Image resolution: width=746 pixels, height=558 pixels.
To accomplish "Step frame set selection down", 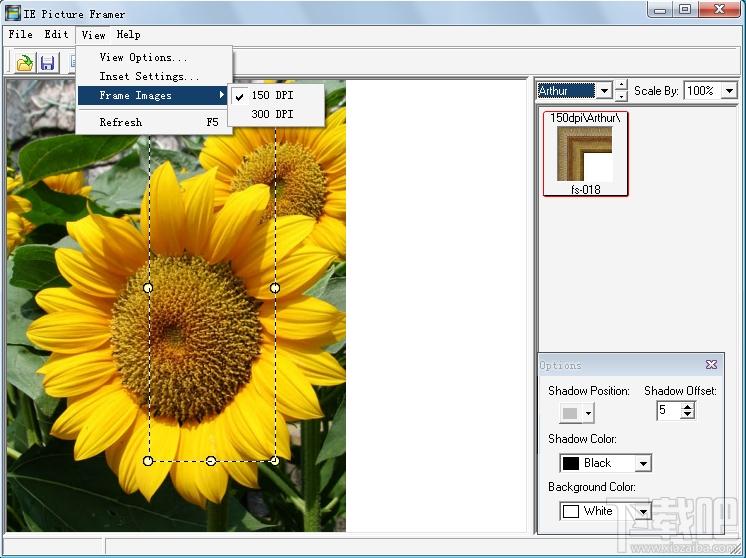I will (x=621, y=96).
